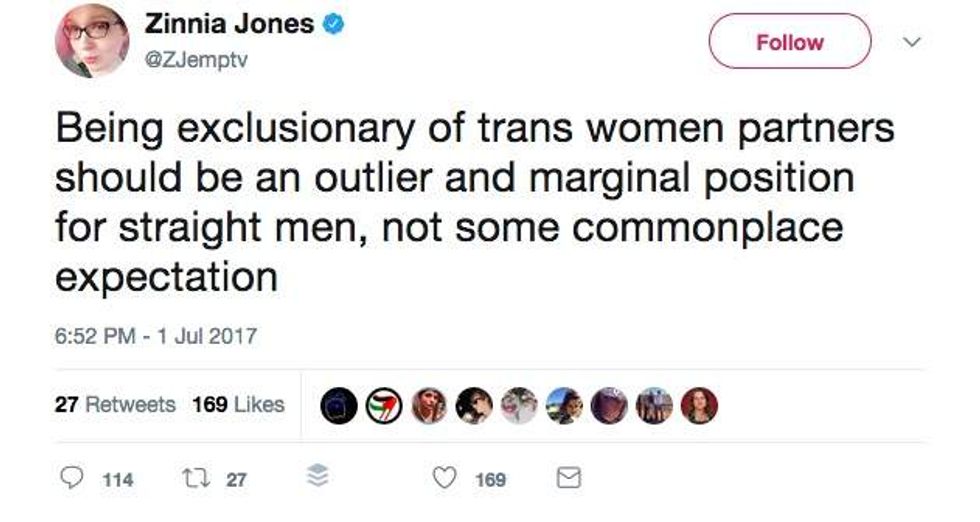Retweet this tweet using the retweet icon
The height and width of the screenshot is (522, 980).
193,479
